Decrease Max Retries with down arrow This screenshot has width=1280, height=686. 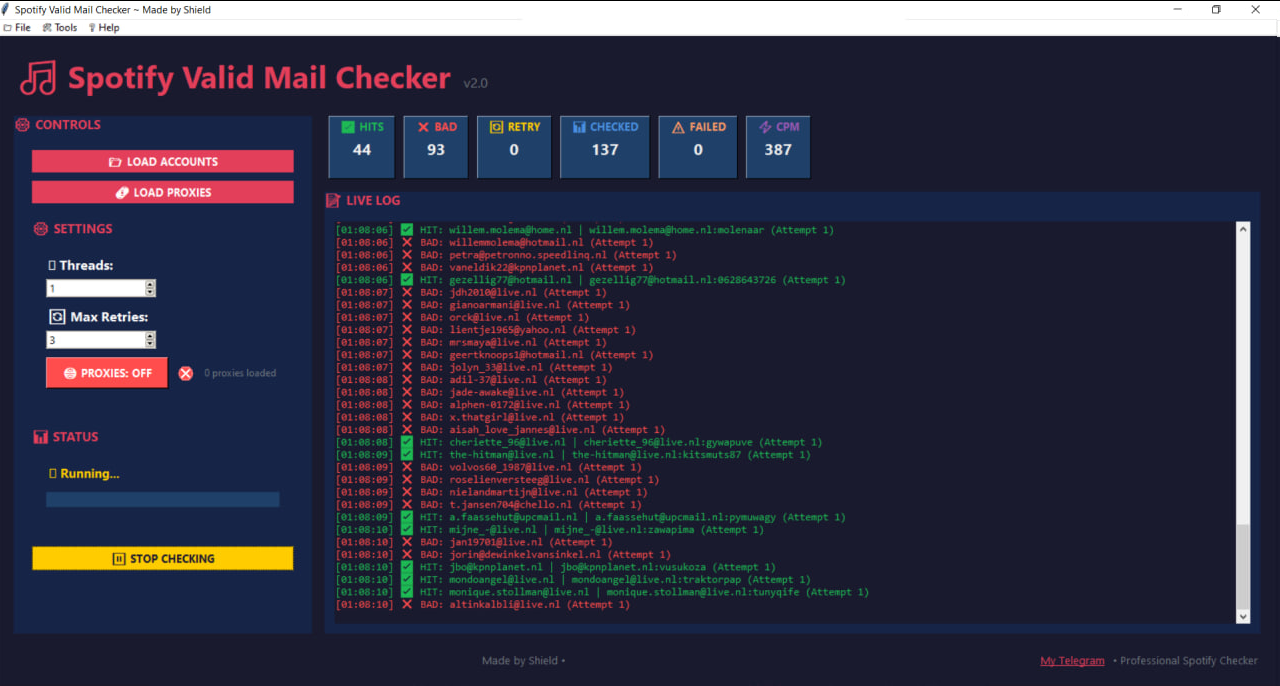[x=150, y=344]
